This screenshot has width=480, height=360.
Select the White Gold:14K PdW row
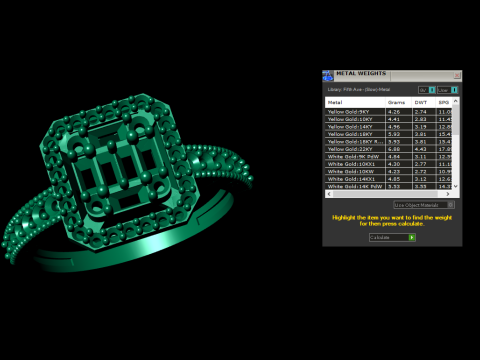389,186
